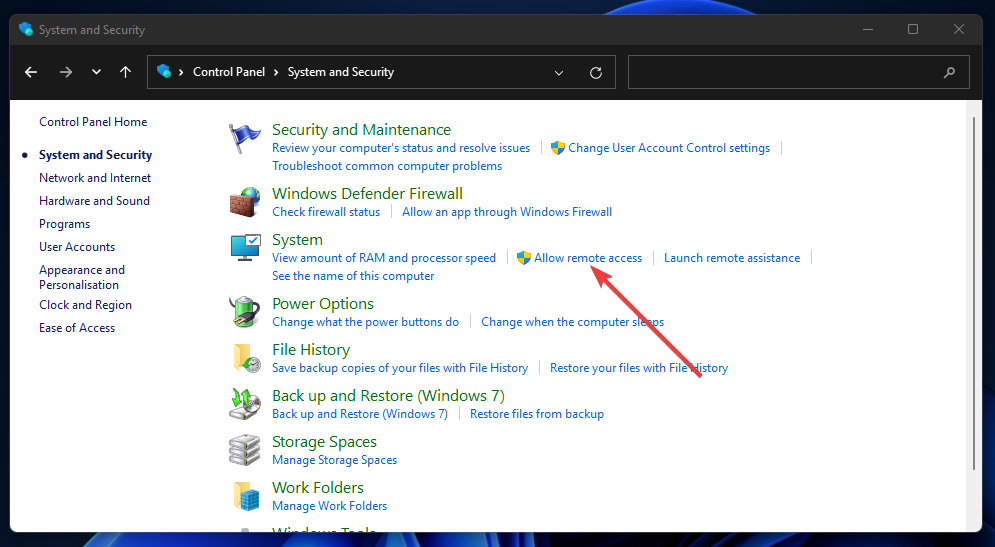
Task: Click the Back up and Restore icon
Action: coord(245,404)
